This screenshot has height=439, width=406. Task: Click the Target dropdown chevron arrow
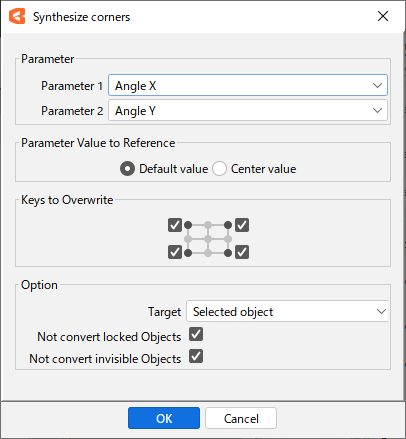pos(381,311)
